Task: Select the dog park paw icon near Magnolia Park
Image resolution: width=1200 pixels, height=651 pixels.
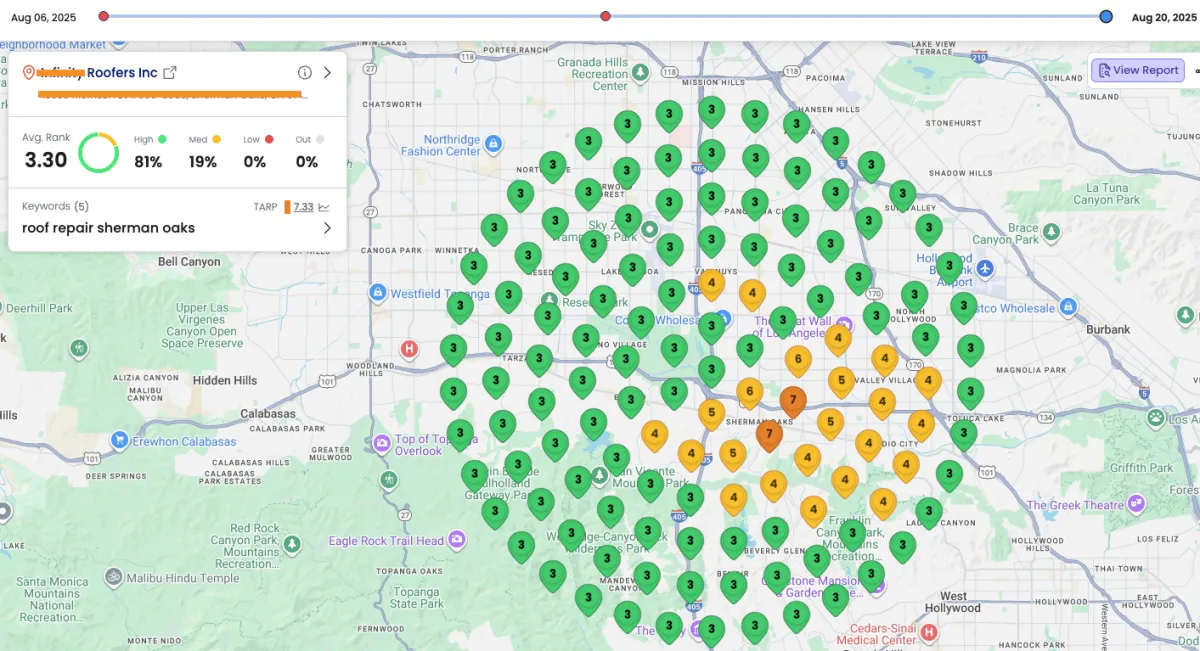Action: point(1156,416)
